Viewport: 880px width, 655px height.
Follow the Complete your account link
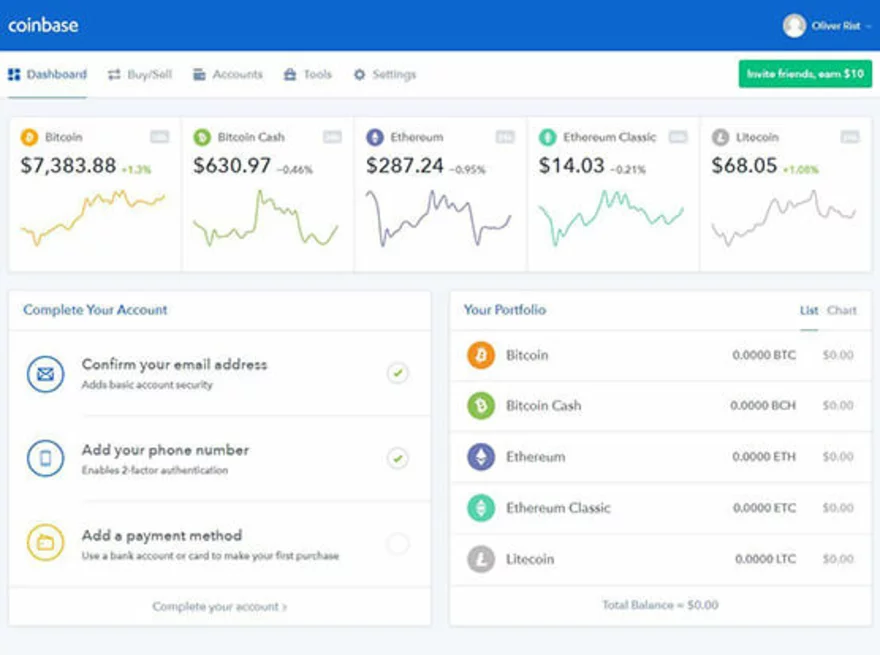point(219,606)
